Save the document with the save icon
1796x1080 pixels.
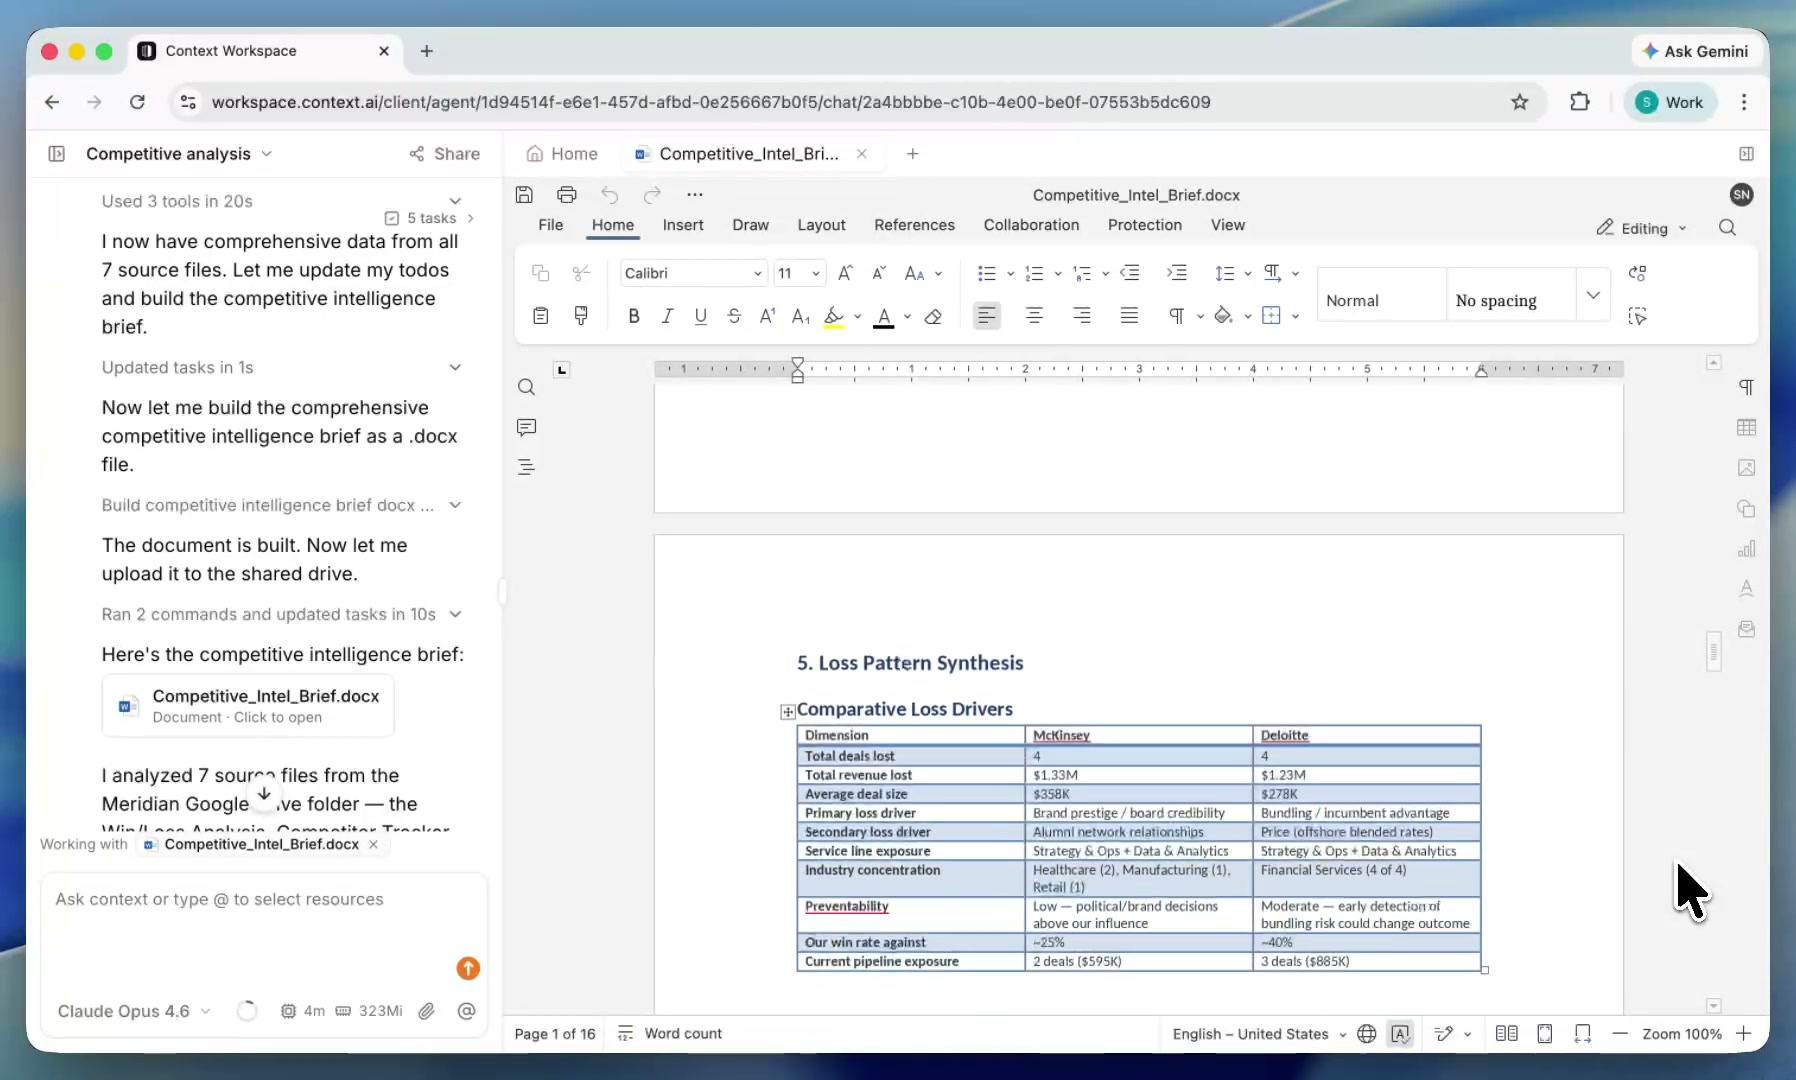[x=524, y=195]
